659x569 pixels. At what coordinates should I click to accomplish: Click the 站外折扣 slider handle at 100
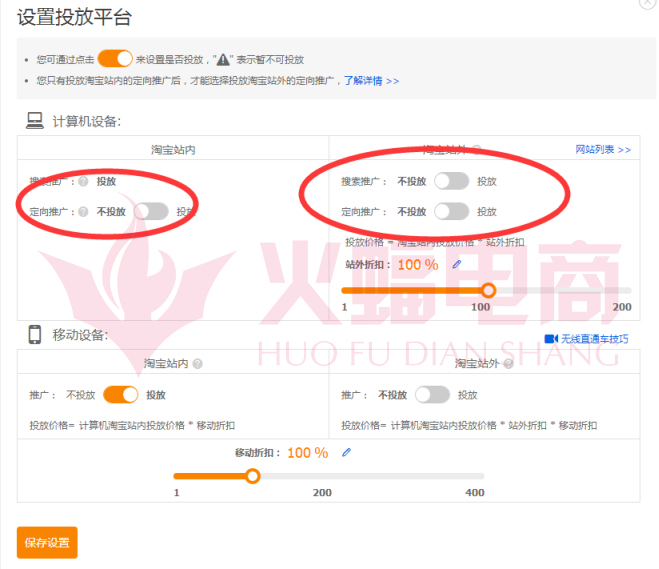pos(488,290)
